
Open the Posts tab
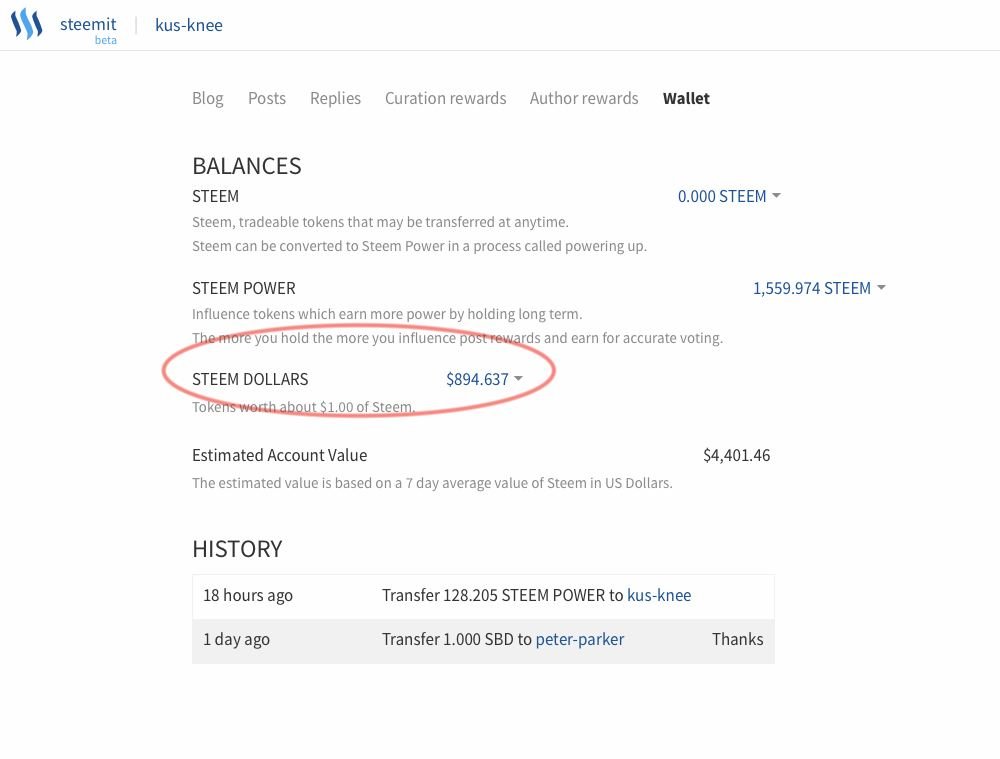(x=267, y=98)
